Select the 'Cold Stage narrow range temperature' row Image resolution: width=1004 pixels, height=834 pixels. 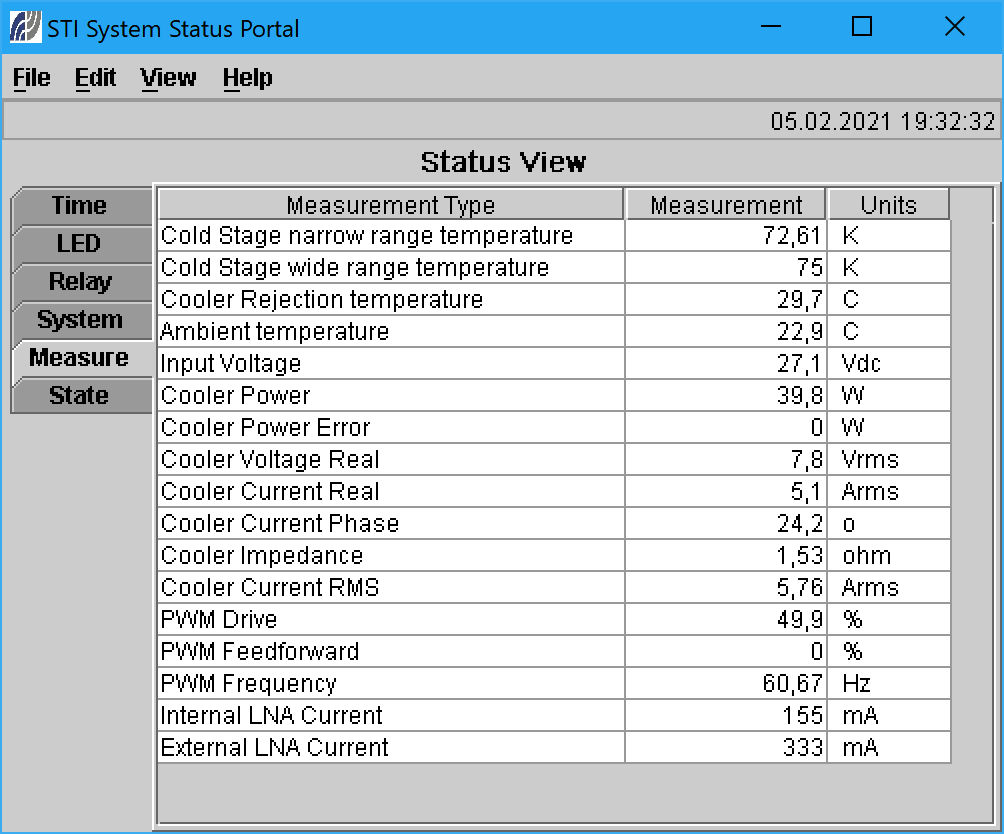pyautogui.click(x=554, y=236)
